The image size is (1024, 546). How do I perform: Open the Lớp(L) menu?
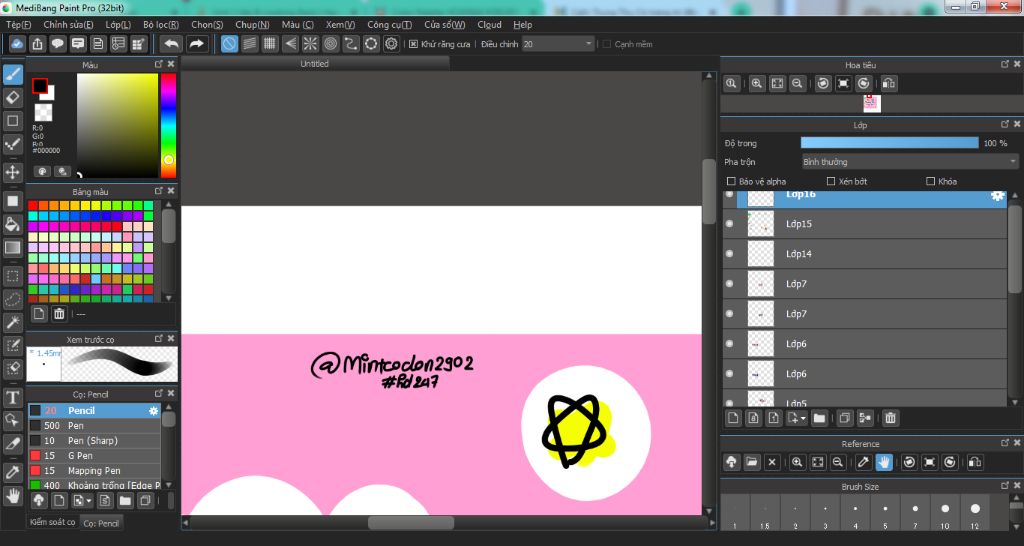118,25
